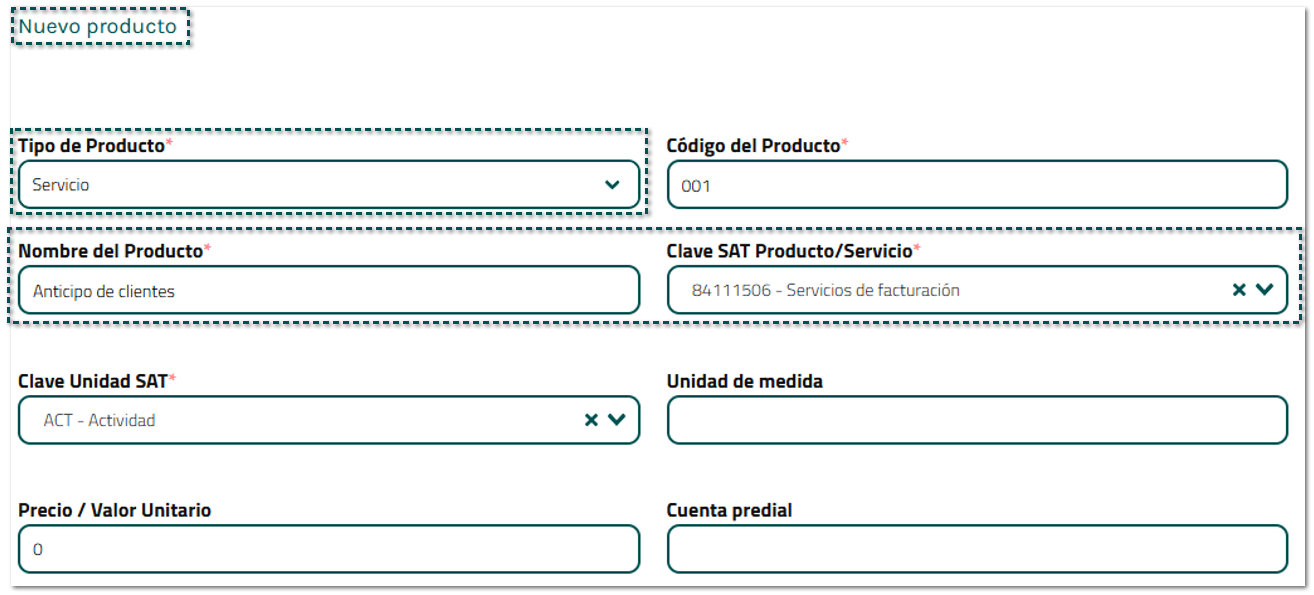Image resolution: width=1314 pixels, height=595 pixels.
Task: Clear the Clave SAT Producto/Servicio selection
Action: click(1239, 290)
